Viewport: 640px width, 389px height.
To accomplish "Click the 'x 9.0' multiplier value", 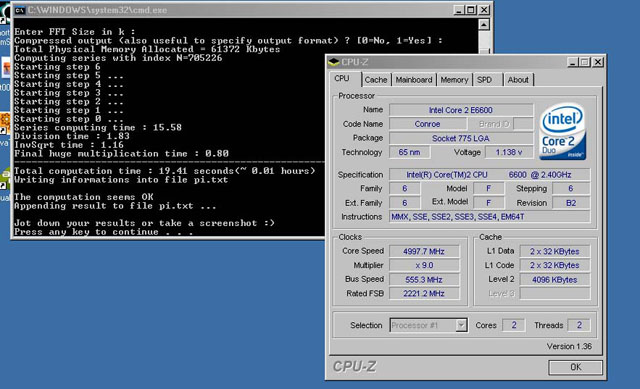I will click(424, 265).
